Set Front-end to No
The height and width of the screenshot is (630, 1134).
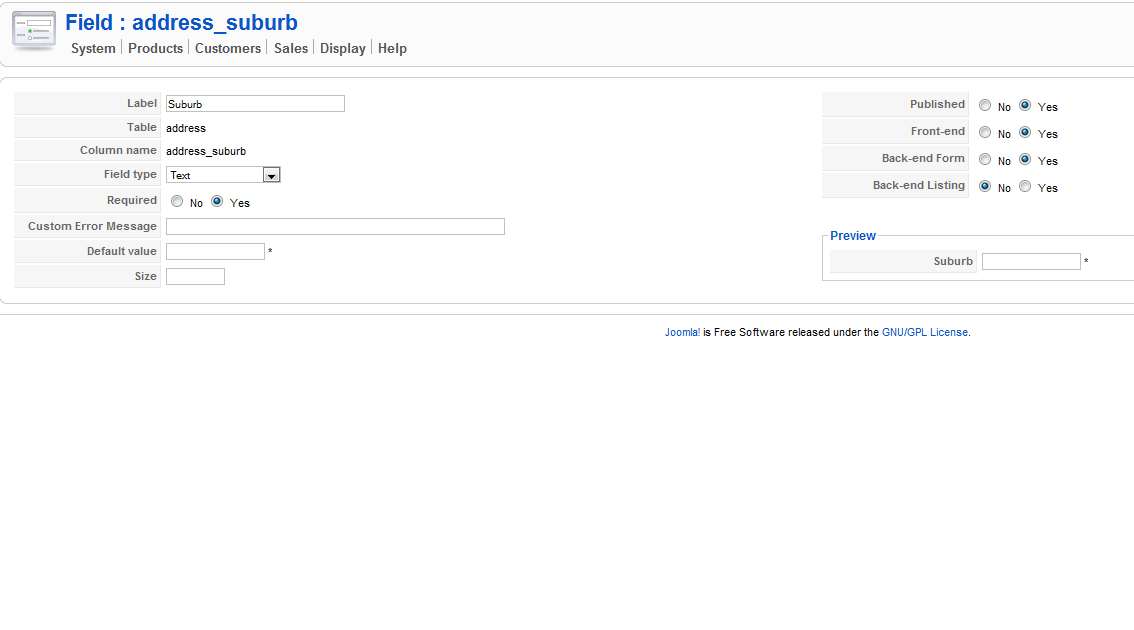coord(985,132)
